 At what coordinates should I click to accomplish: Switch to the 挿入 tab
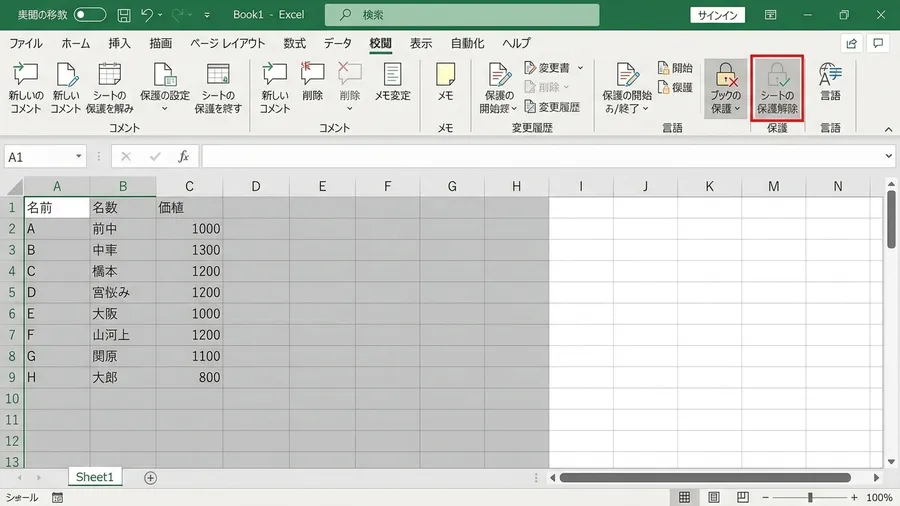(119, 44)
